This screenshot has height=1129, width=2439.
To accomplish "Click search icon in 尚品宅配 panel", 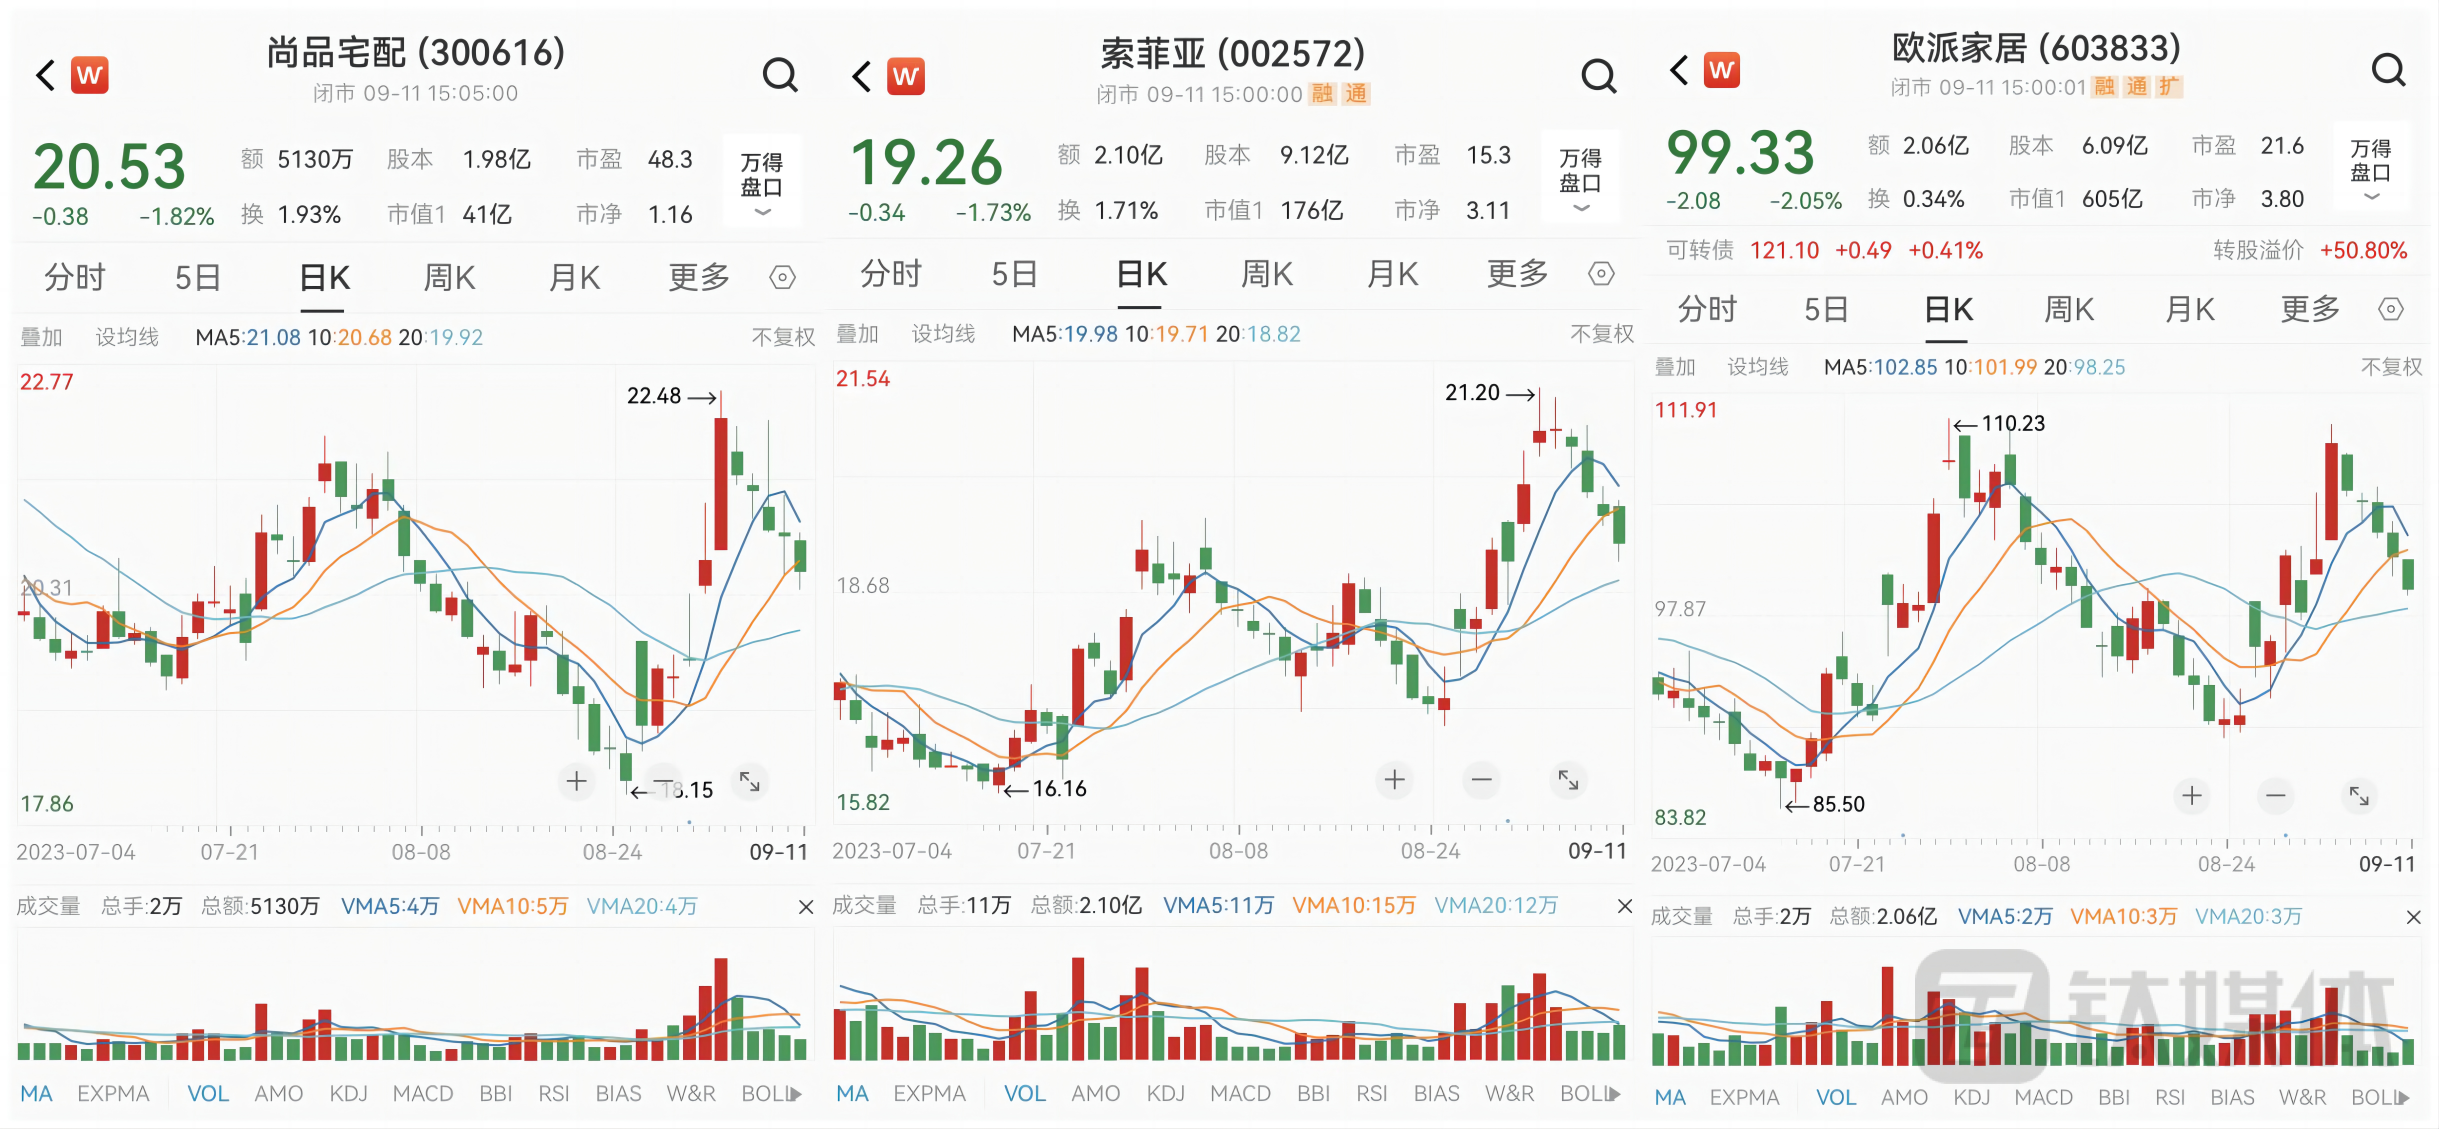I will [779, 75].
